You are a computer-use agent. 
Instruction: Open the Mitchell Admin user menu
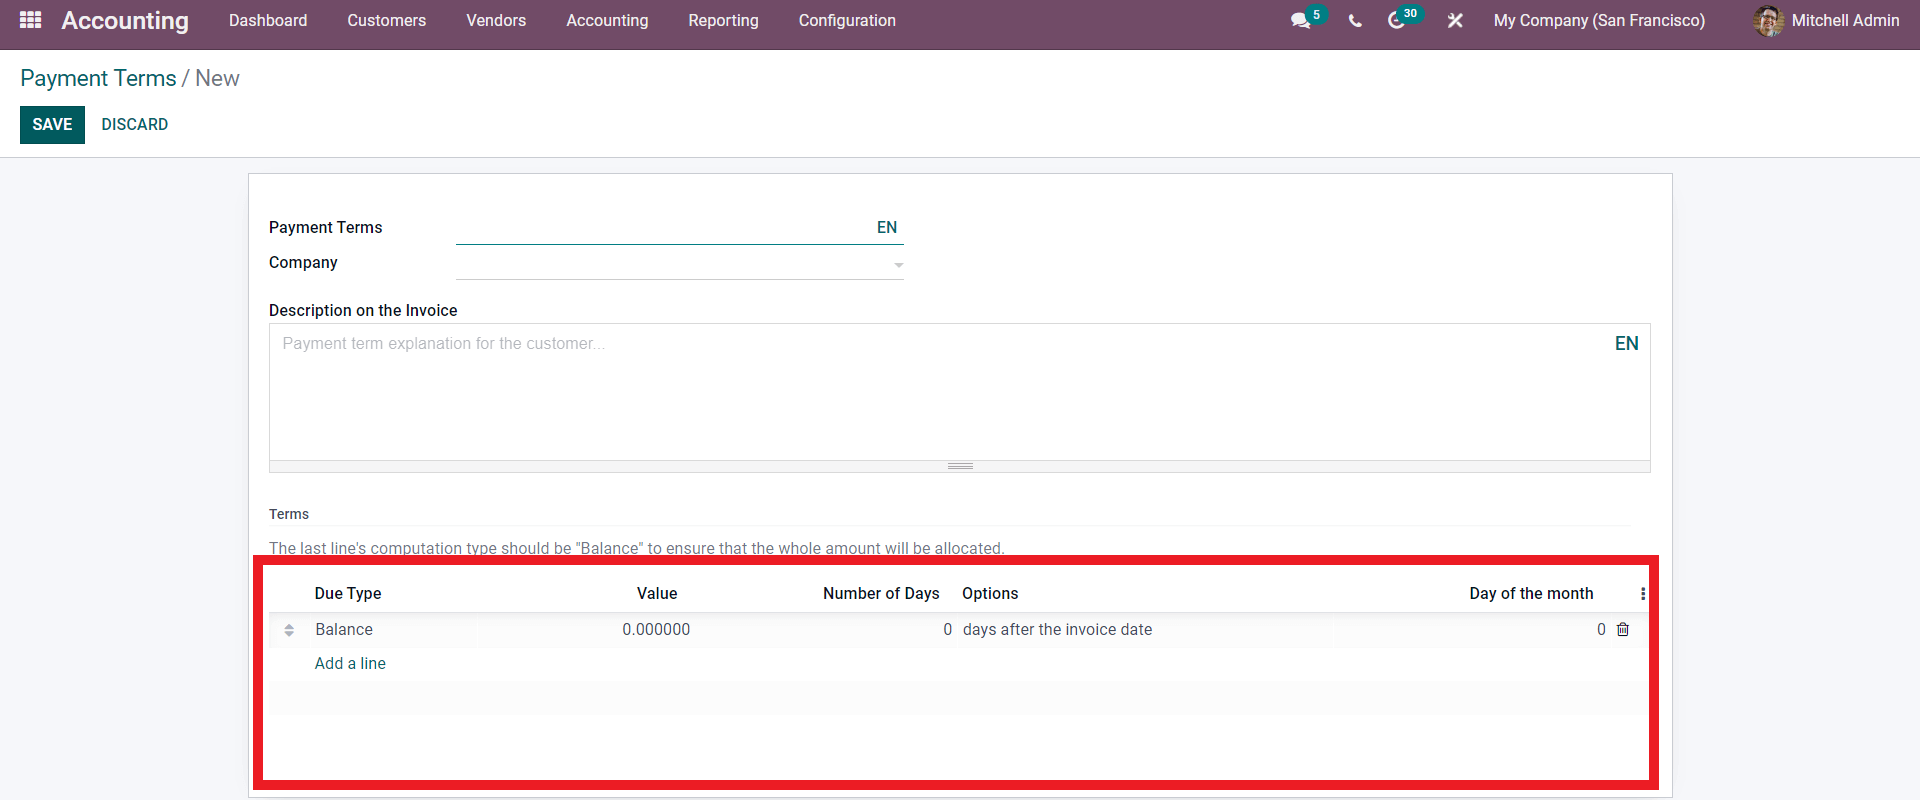(1826, 21)
